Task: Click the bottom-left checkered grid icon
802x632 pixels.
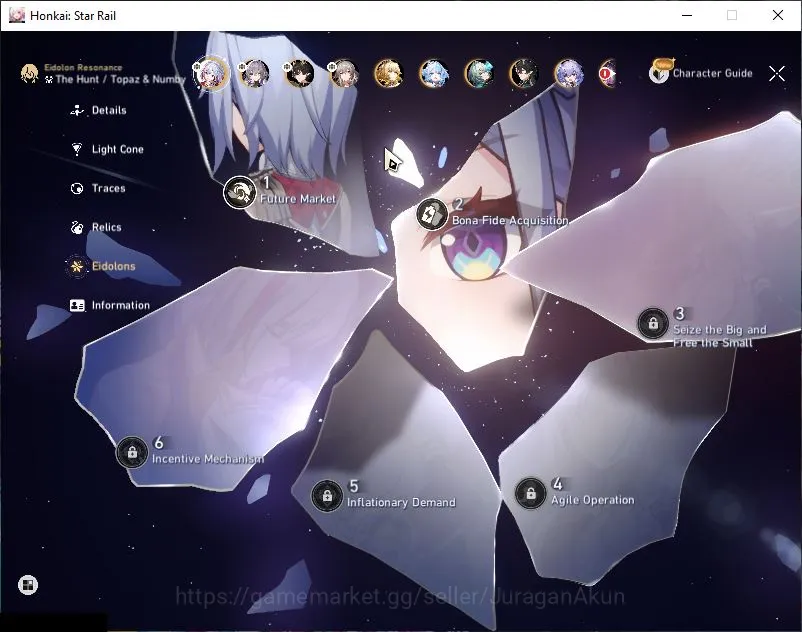Action: tap(28, 585)
